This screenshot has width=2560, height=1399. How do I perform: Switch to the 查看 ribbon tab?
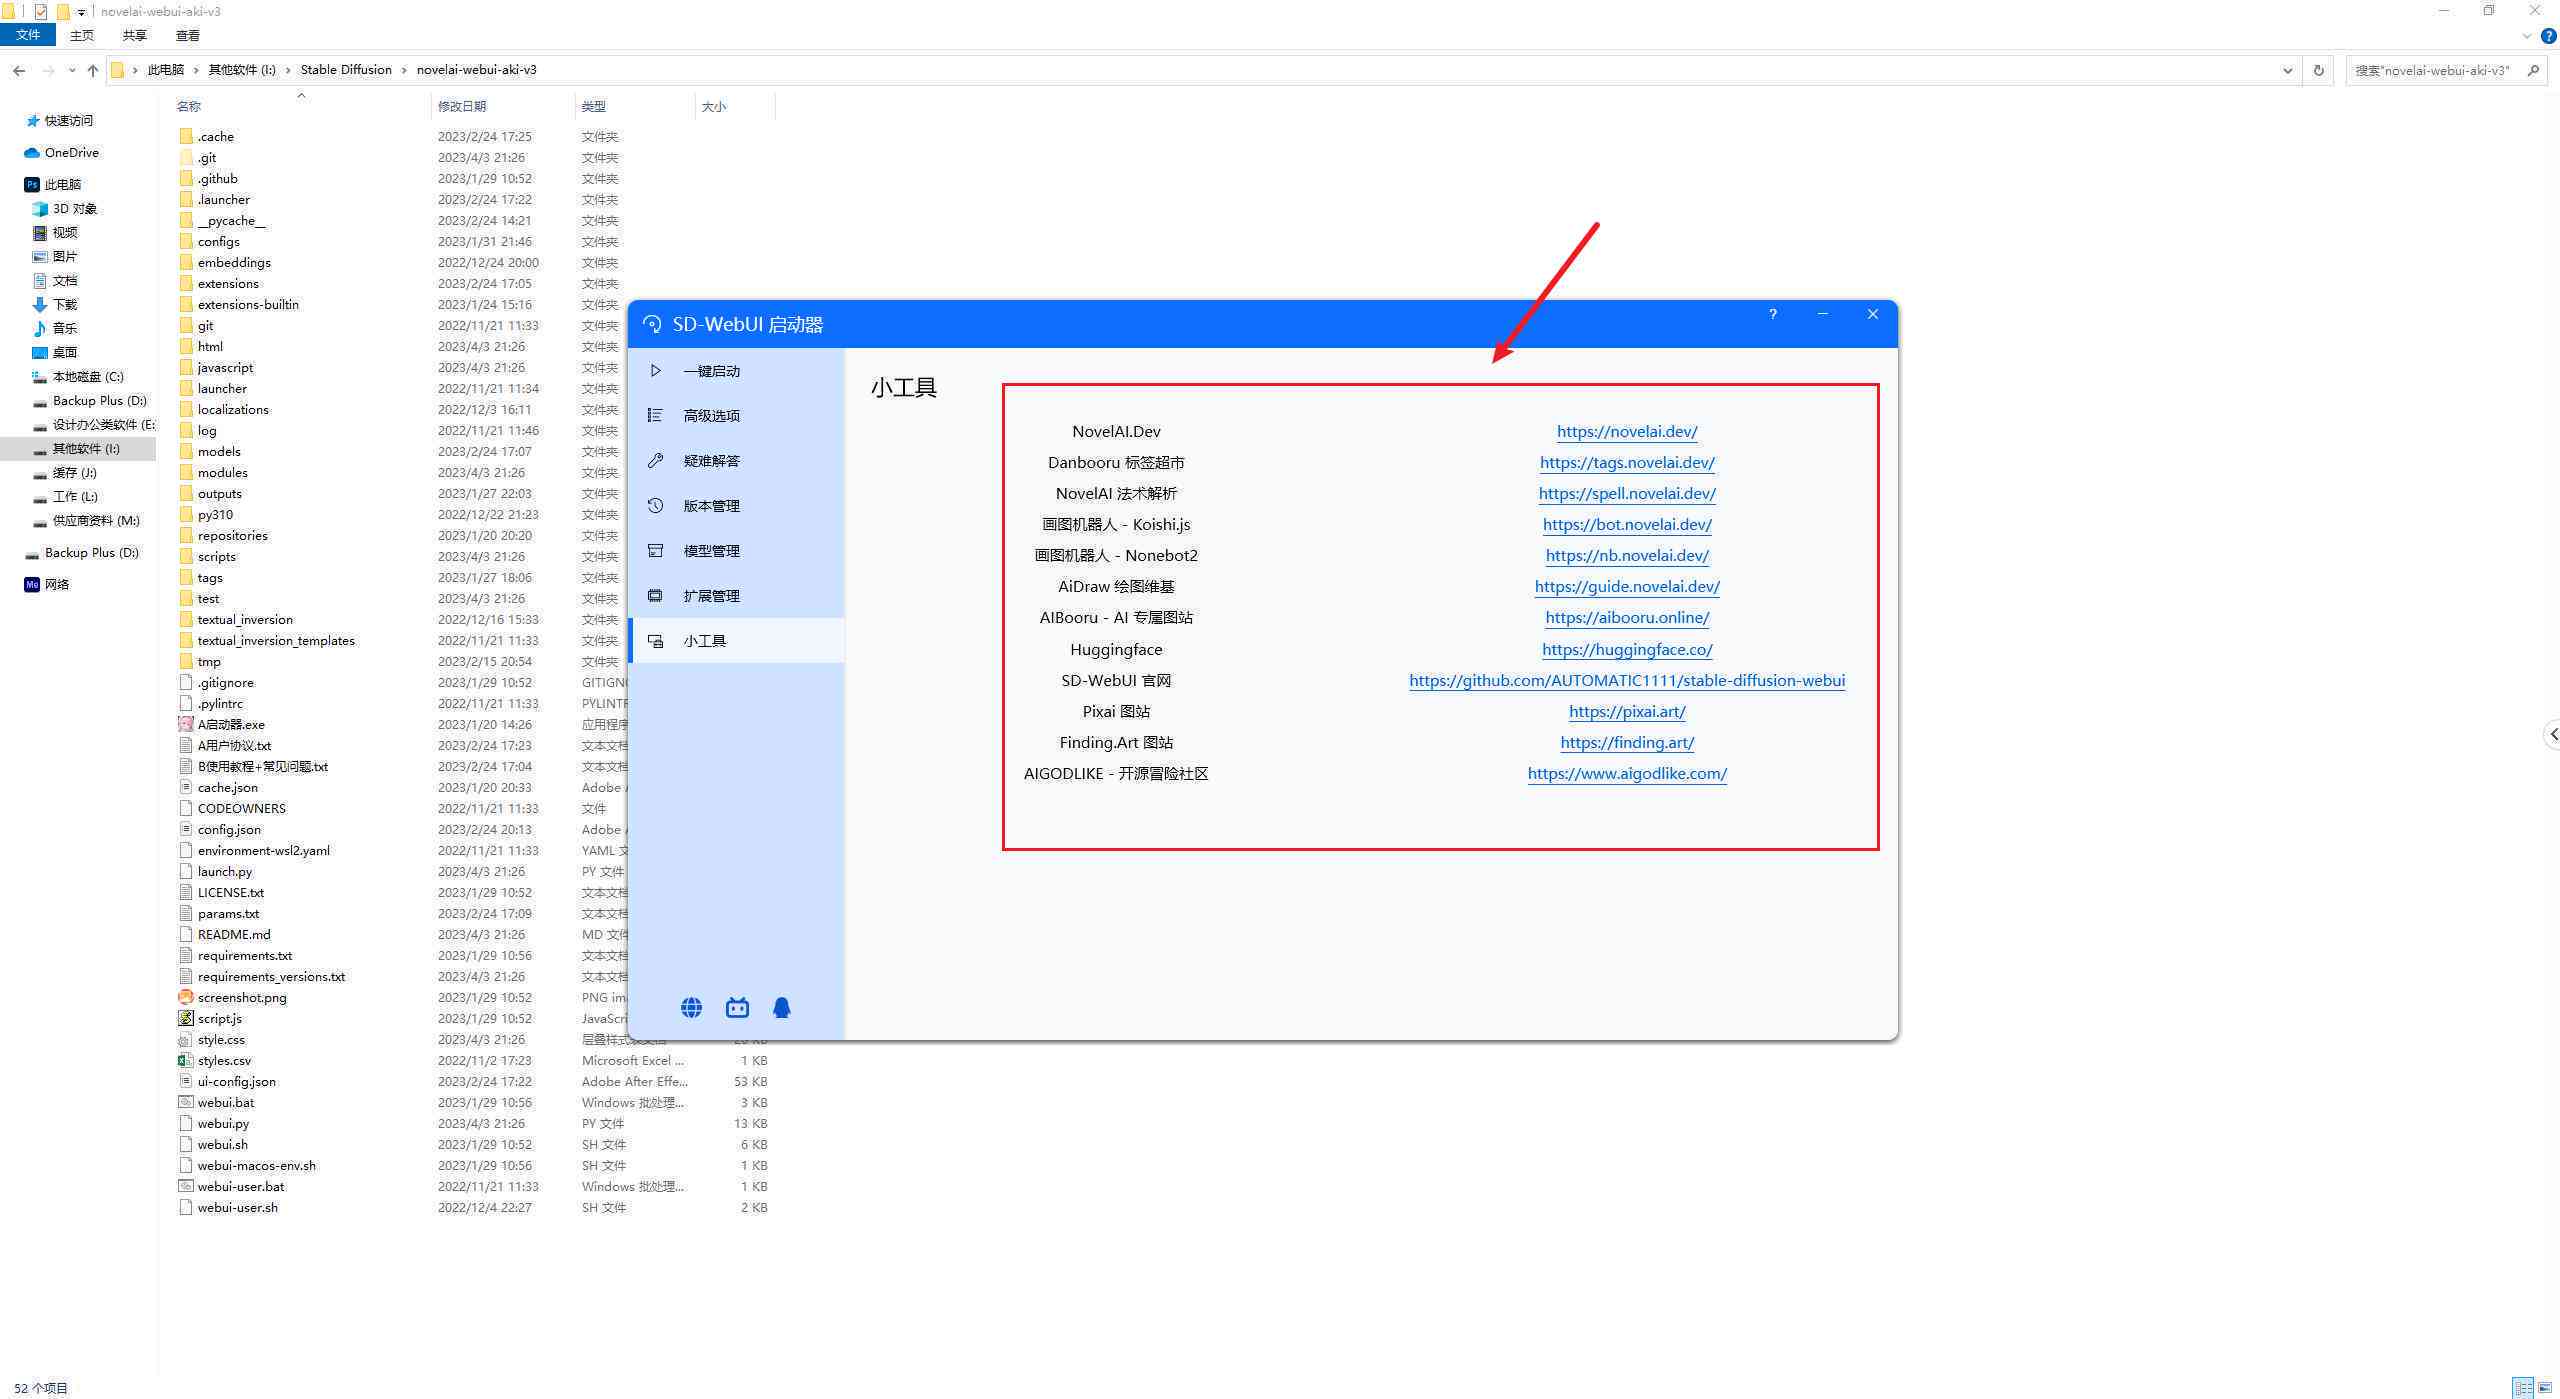(x=188, y=35)
